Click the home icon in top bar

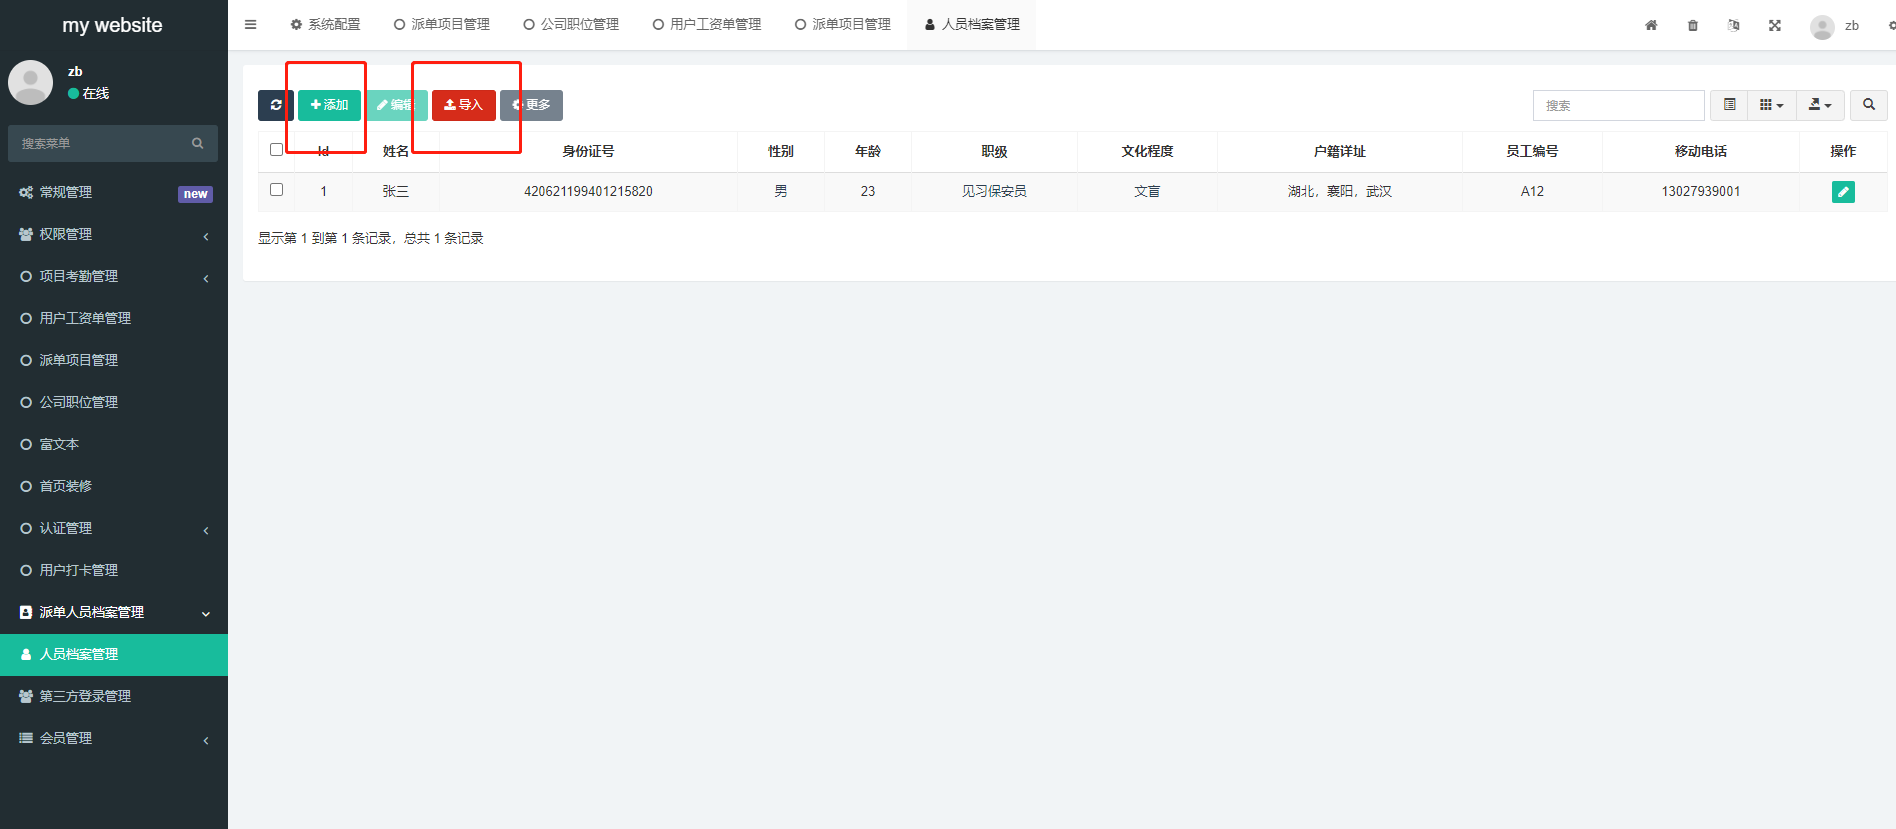point(1651,25)
